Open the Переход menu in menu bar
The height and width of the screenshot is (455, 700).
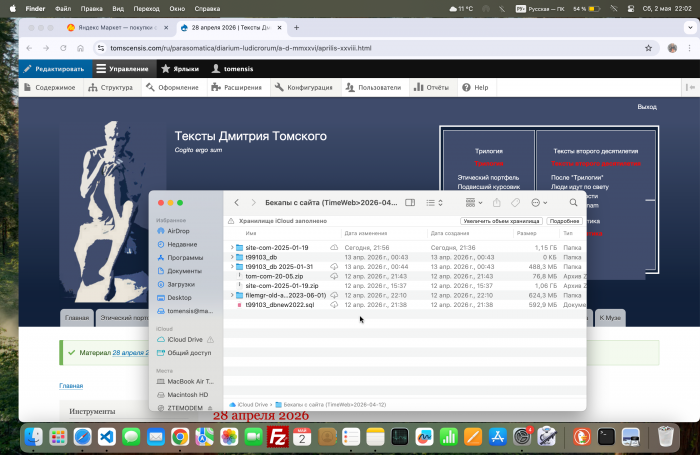click(x=146, y=8)
